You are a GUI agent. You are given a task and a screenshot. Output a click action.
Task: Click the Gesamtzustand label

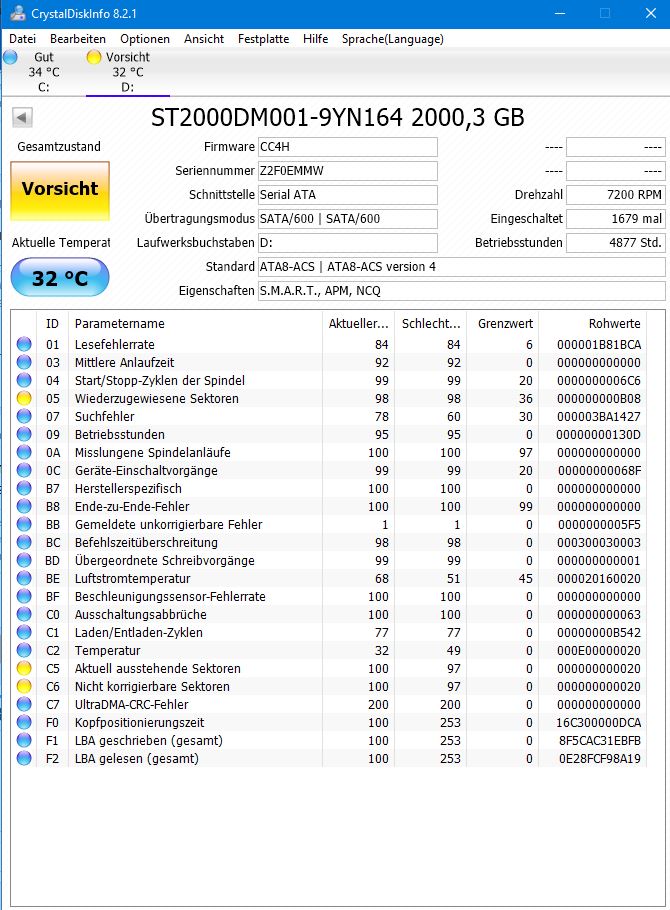[59, 146]
